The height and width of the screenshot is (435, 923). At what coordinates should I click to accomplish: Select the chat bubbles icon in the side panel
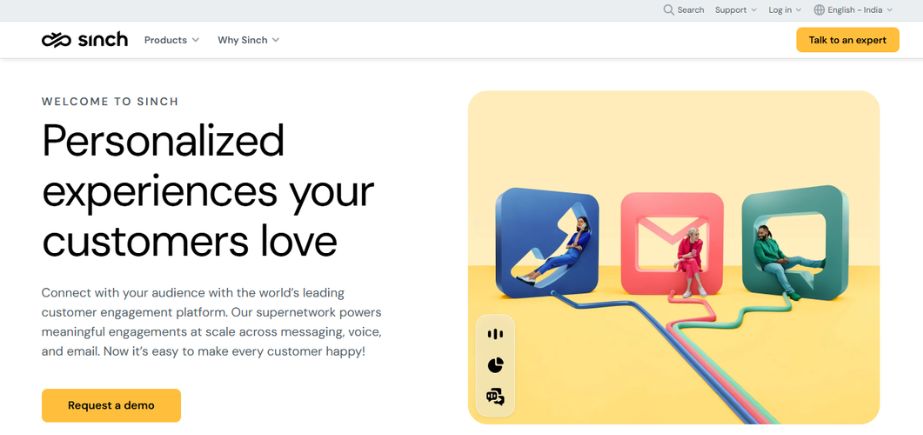pos(495,397)
